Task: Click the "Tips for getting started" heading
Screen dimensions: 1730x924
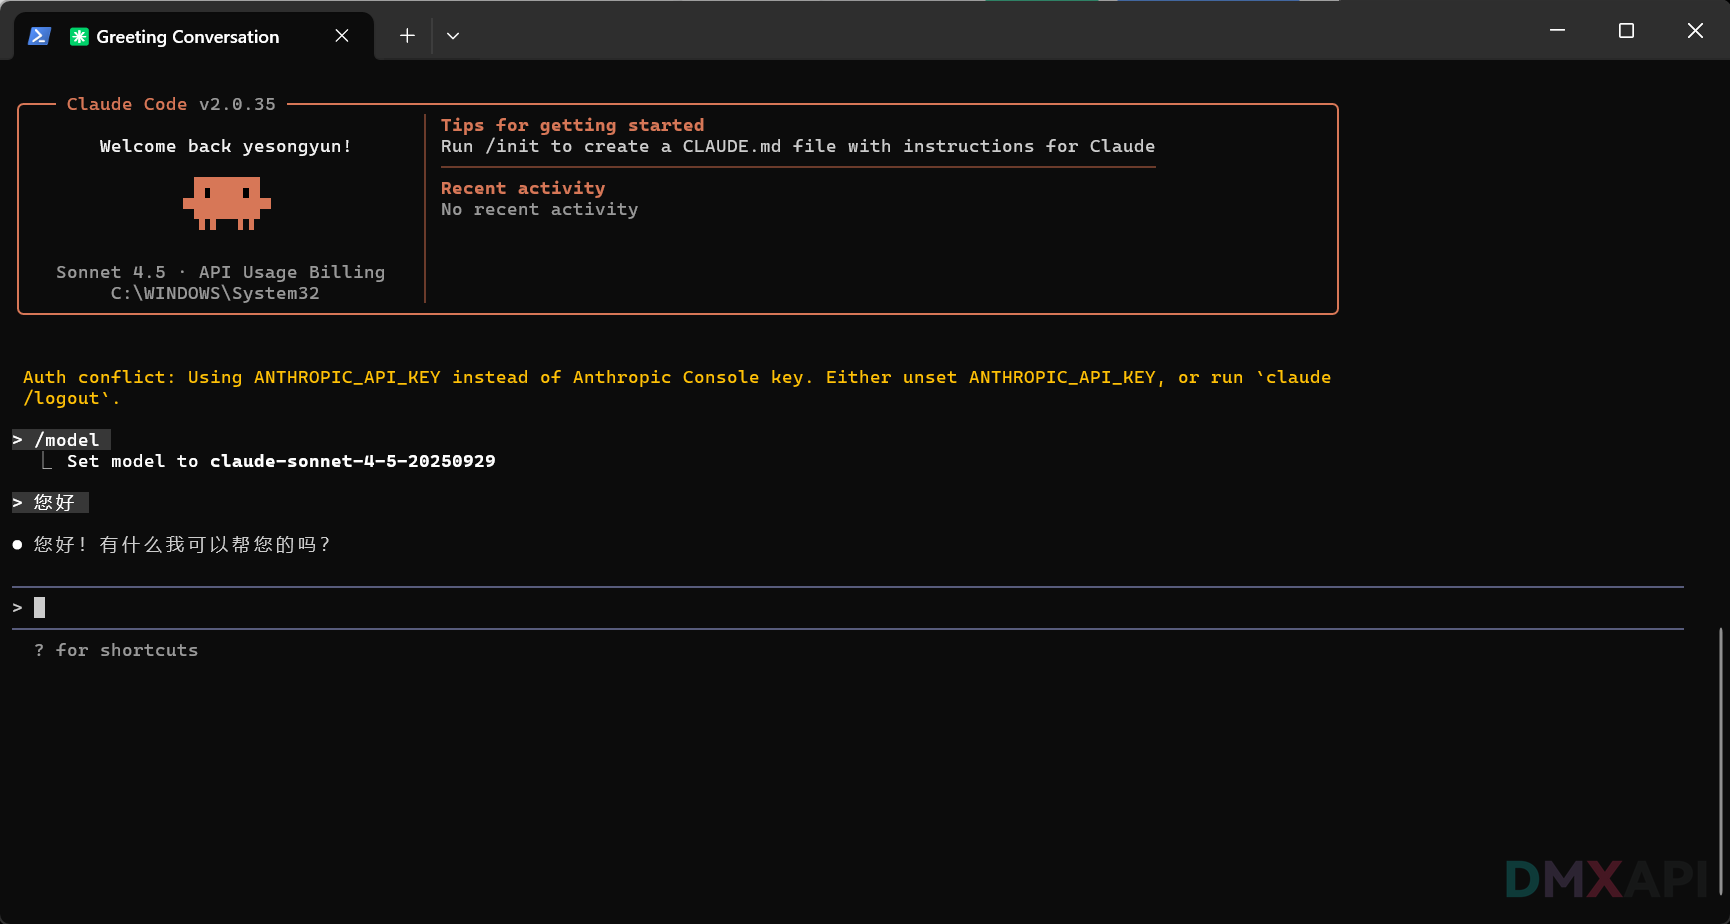Action: click(572, 125)
